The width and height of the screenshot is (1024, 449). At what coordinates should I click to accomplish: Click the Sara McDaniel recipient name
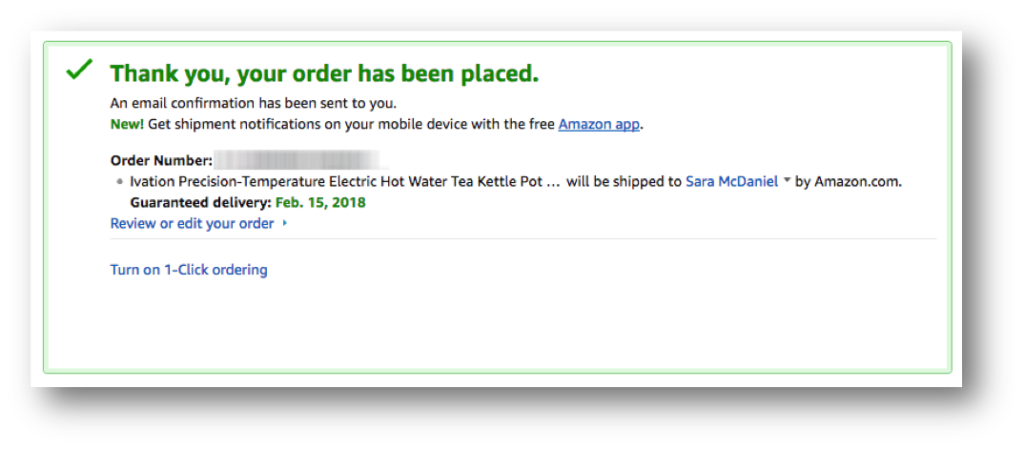(x=731, y=181)
